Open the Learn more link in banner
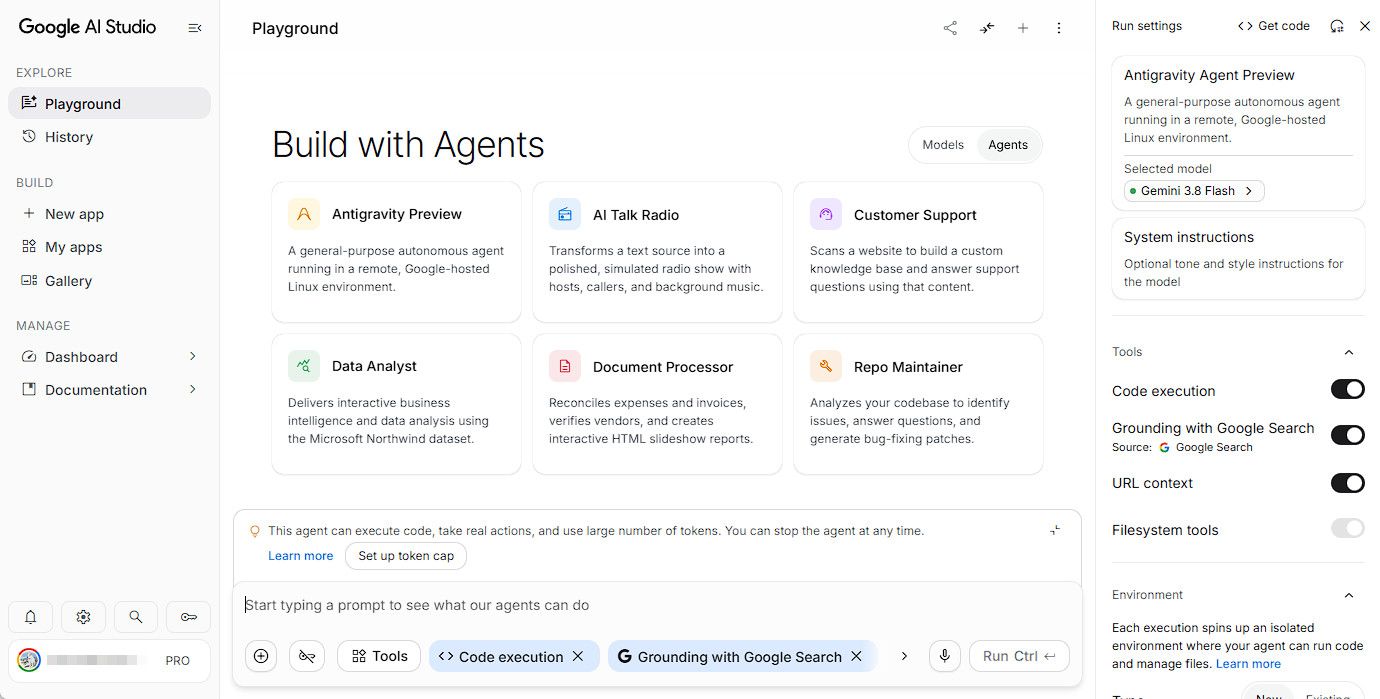Image resolution: width=1380 pixels, height=699 pixels. tap(300, 556)
